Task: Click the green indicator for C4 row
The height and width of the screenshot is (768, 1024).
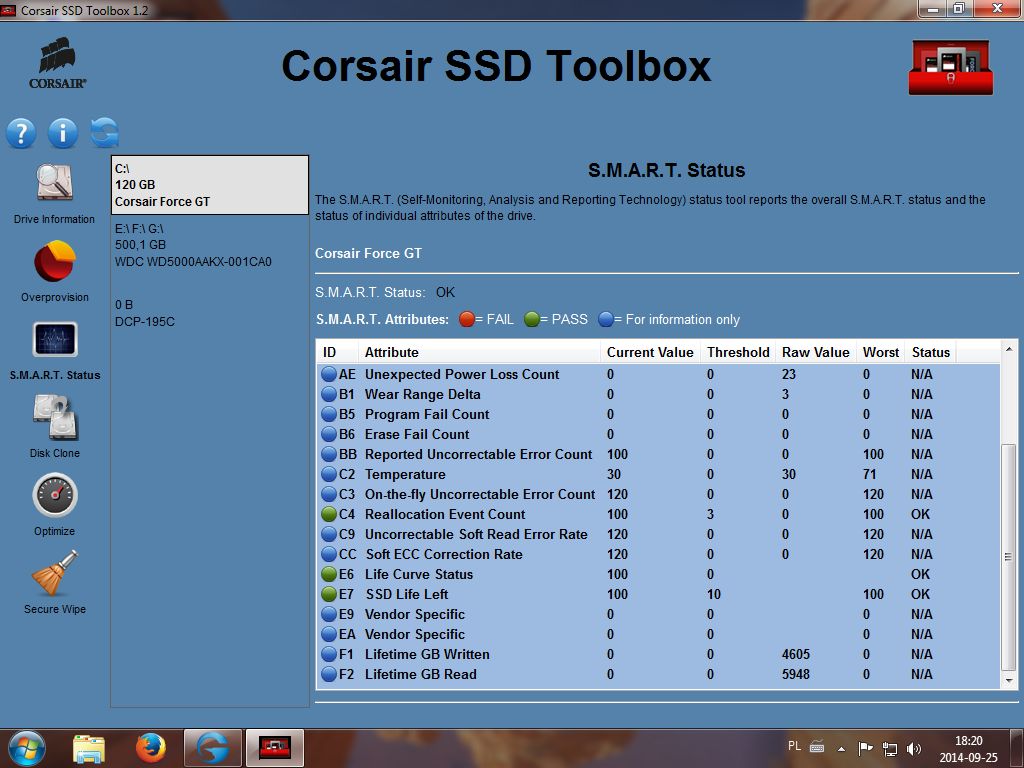Action: [328, 514]
